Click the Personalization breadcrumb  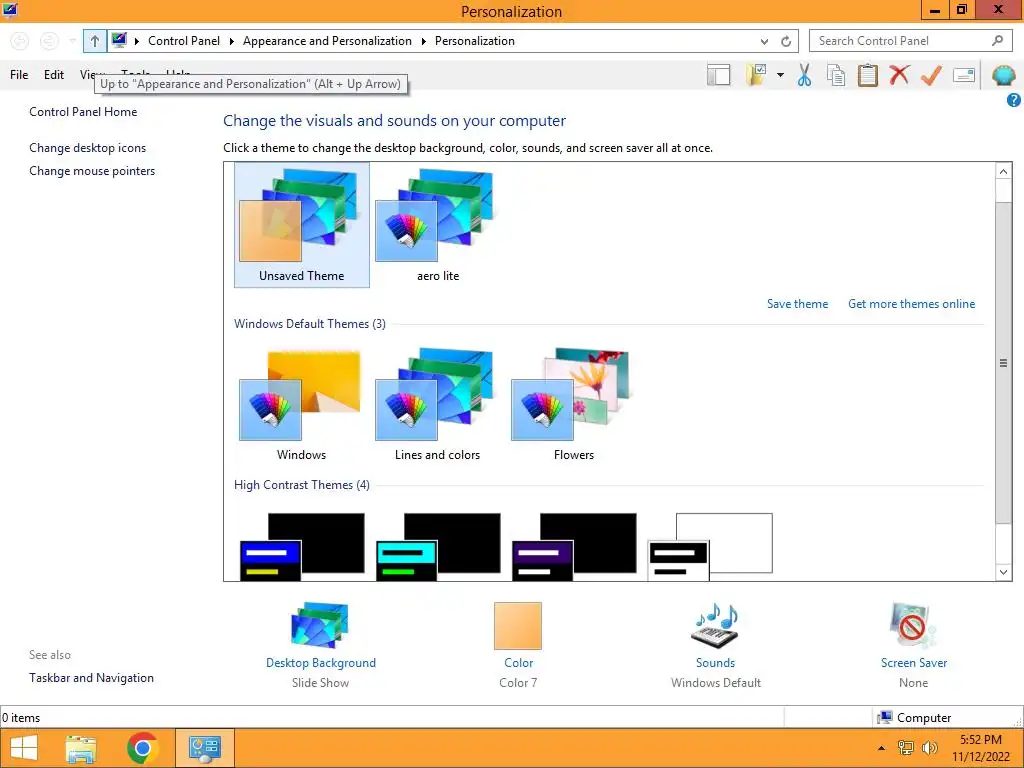click(475, 40)
